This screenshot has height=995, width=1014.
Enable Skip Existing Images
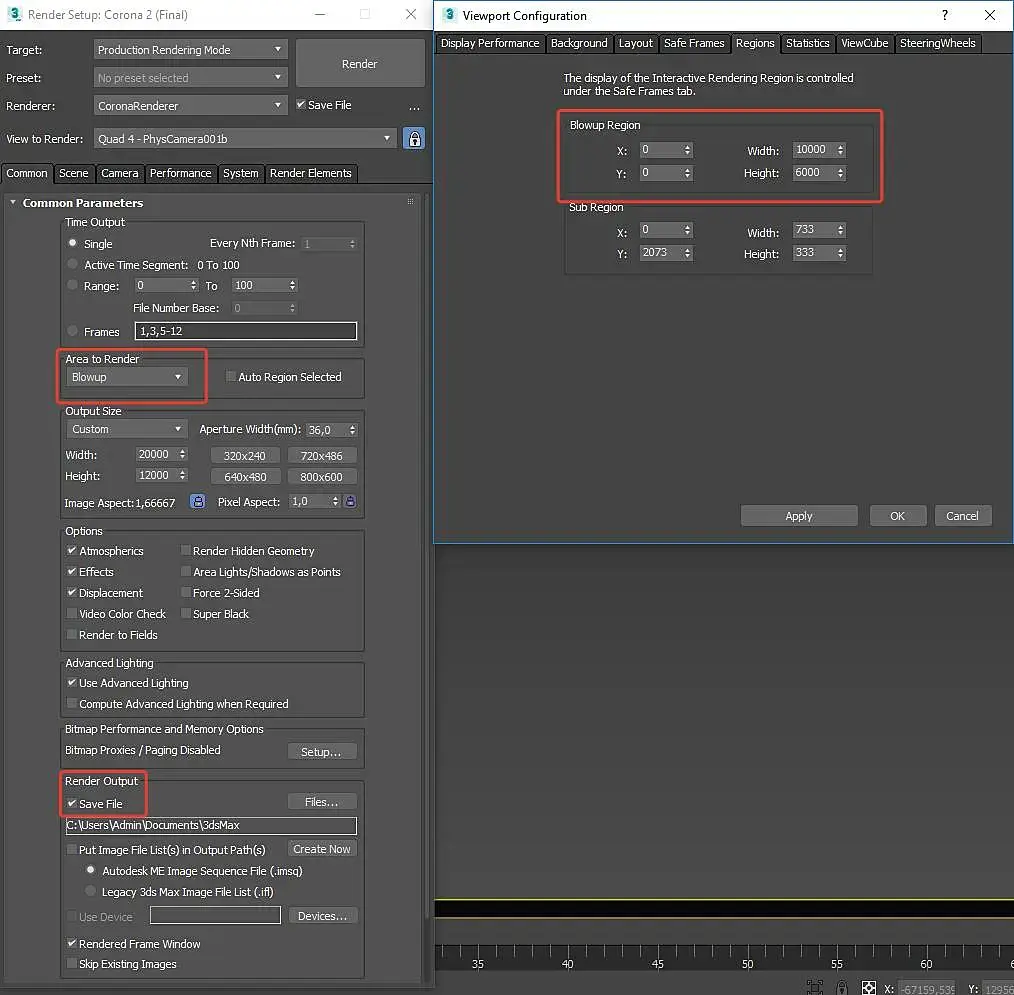pos(72,963)
